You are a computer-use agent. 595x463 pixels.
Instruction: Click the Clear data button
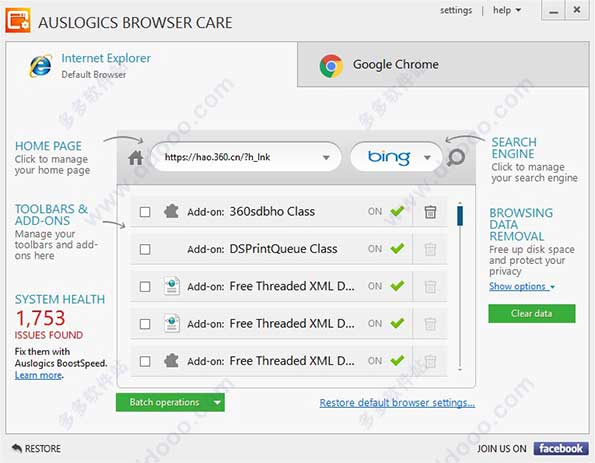pos(532,313)
